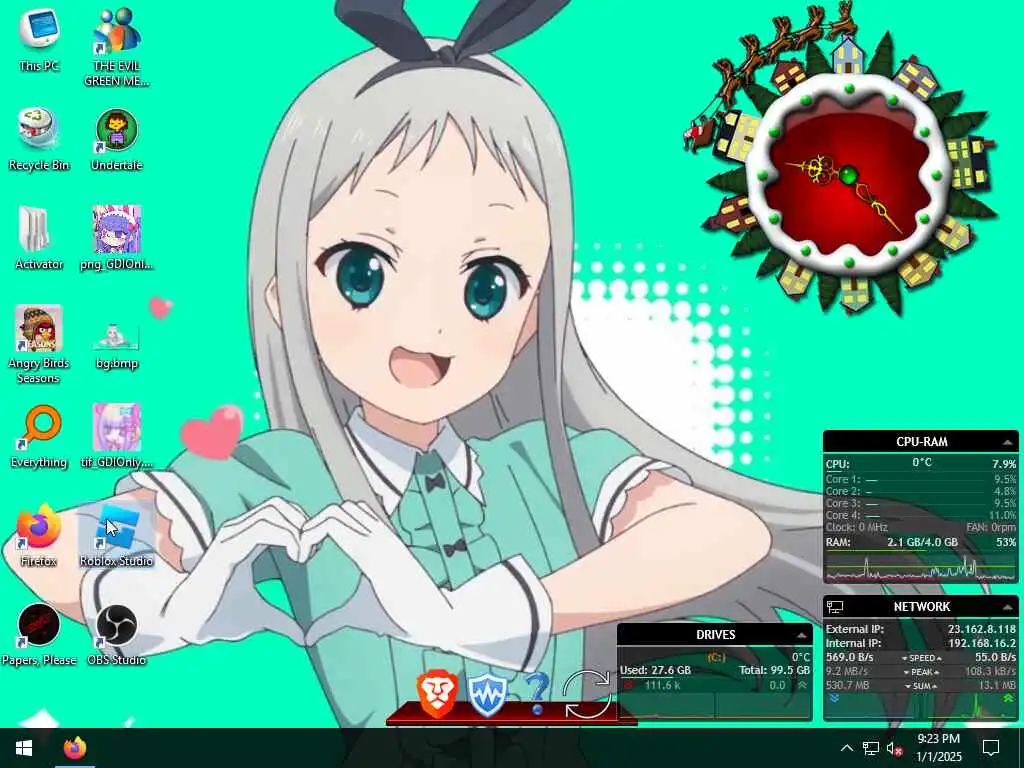Click the RAM usage 2.1 GB/4.0 GB

[922, 543]
